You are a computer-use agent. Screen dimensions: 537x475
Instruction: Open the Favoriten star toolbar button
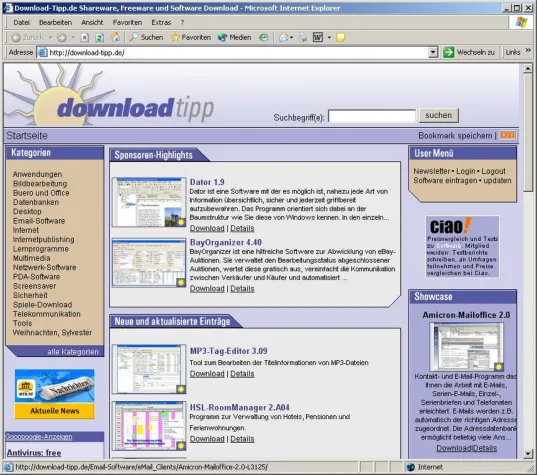coord(191,37)
